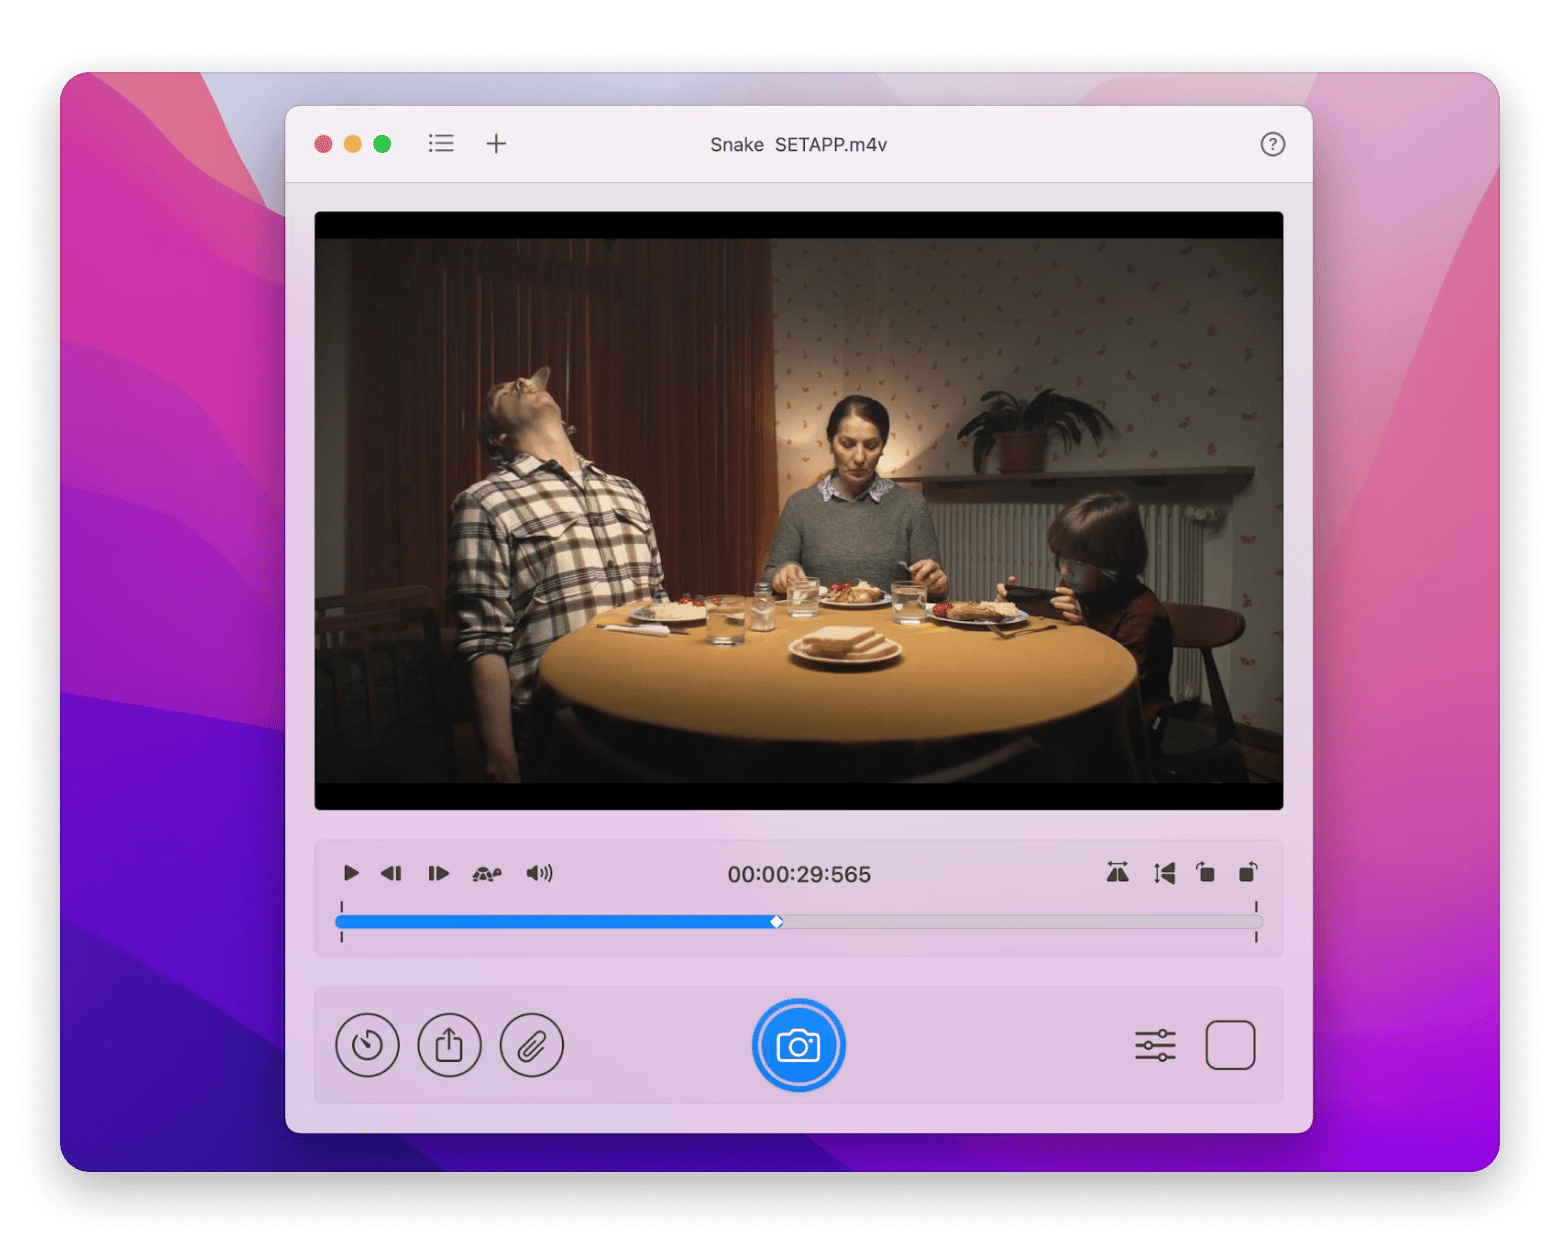This screenshot has height=1252, width=1560.
Task: Click the end trim marker on the timeline
Action: point(1256,921)
